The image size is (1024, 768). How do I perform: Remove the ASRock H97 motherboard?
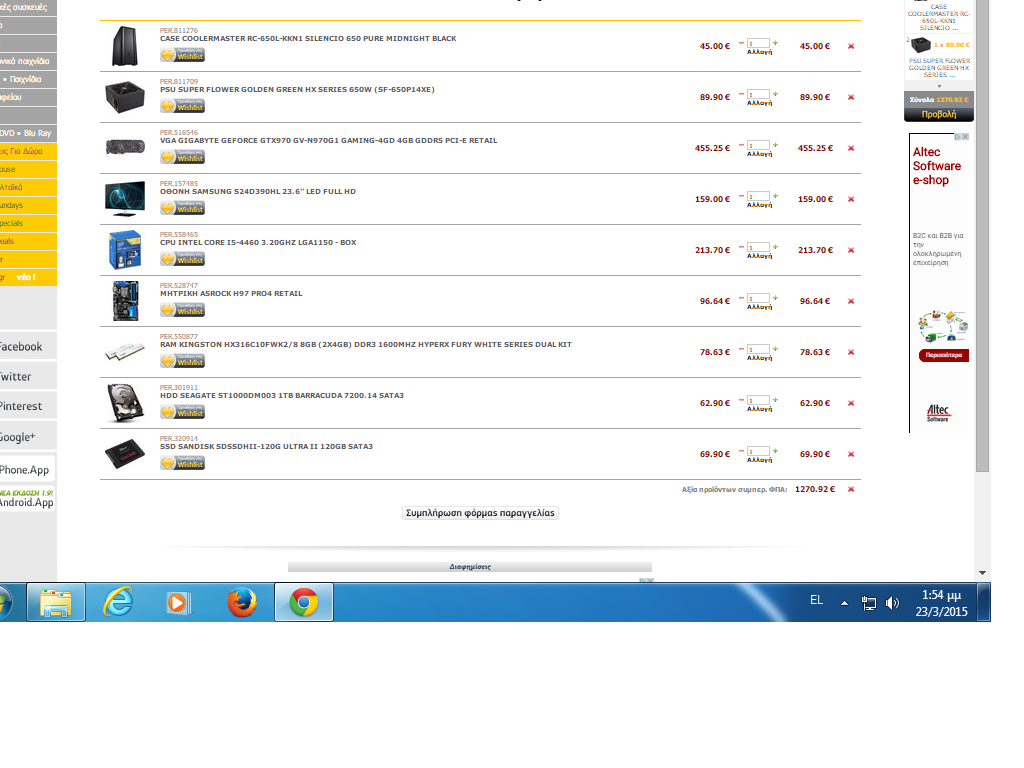[851, 301]
